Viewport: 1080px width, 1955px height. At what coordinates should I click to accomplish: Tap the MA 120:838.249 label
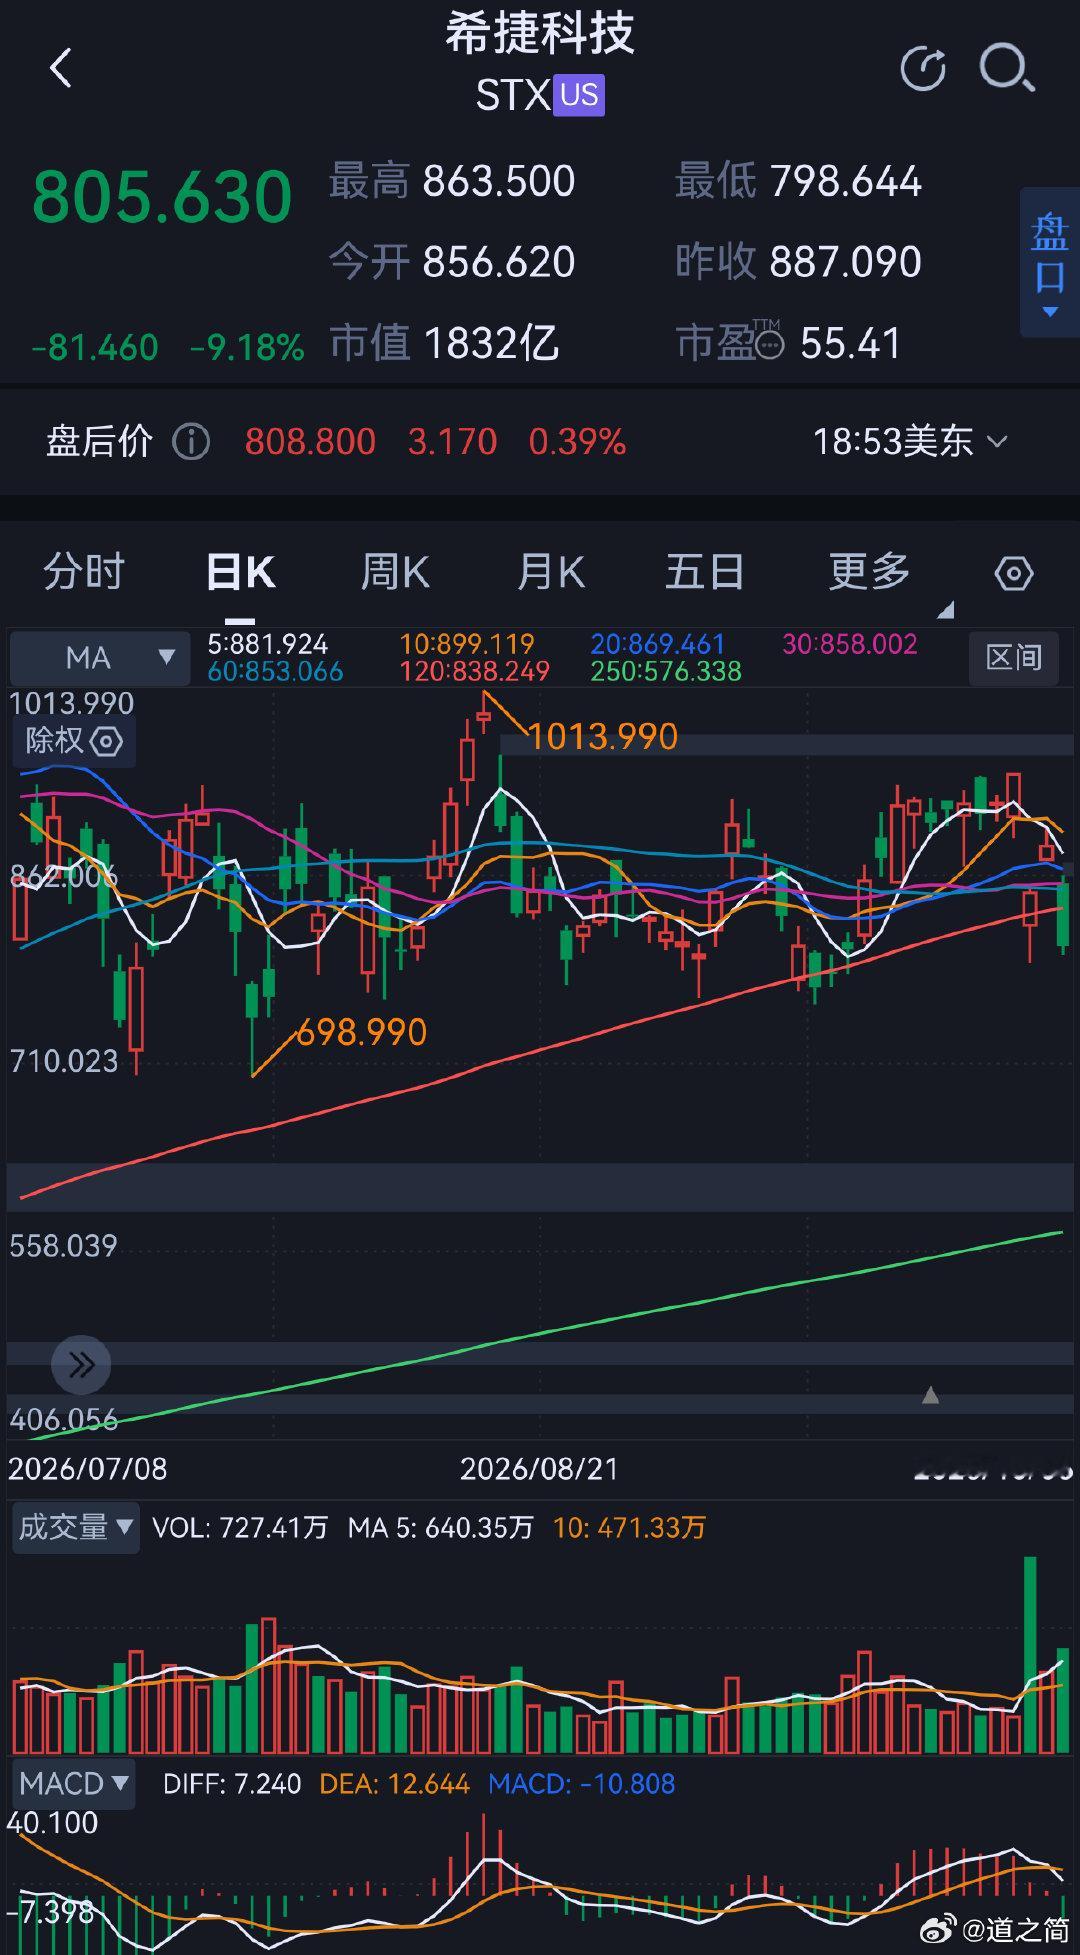point(475,671)
